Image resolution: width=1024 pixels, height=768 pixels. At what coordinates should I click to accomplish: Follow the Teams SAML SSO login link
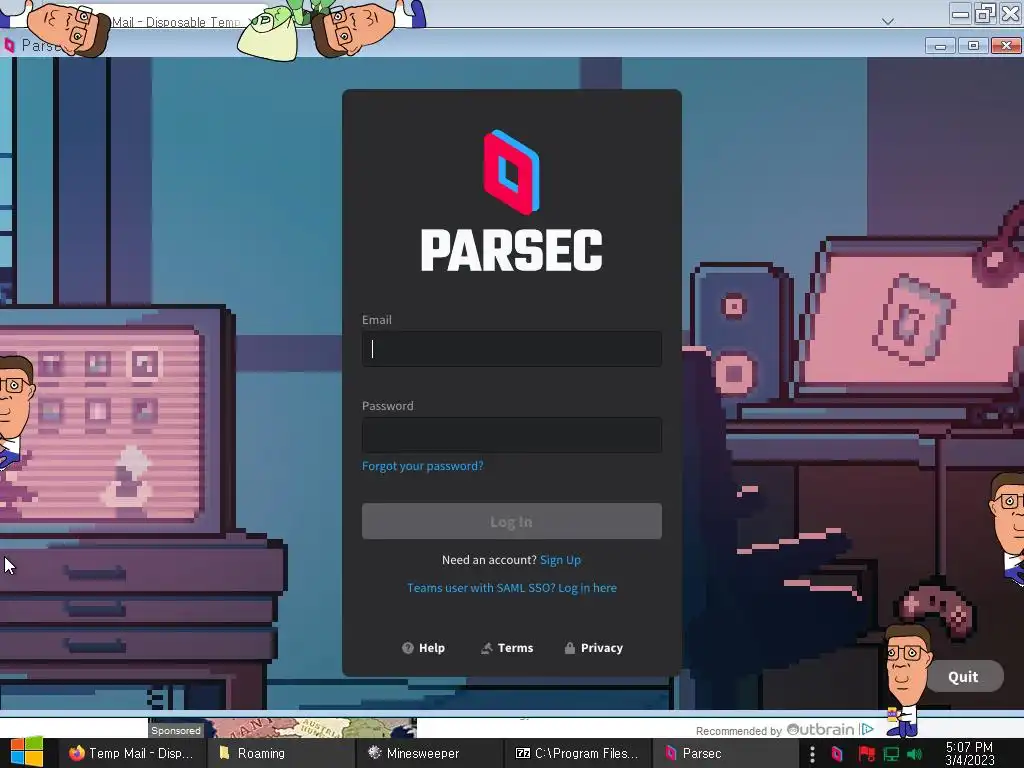pos(511,588)
